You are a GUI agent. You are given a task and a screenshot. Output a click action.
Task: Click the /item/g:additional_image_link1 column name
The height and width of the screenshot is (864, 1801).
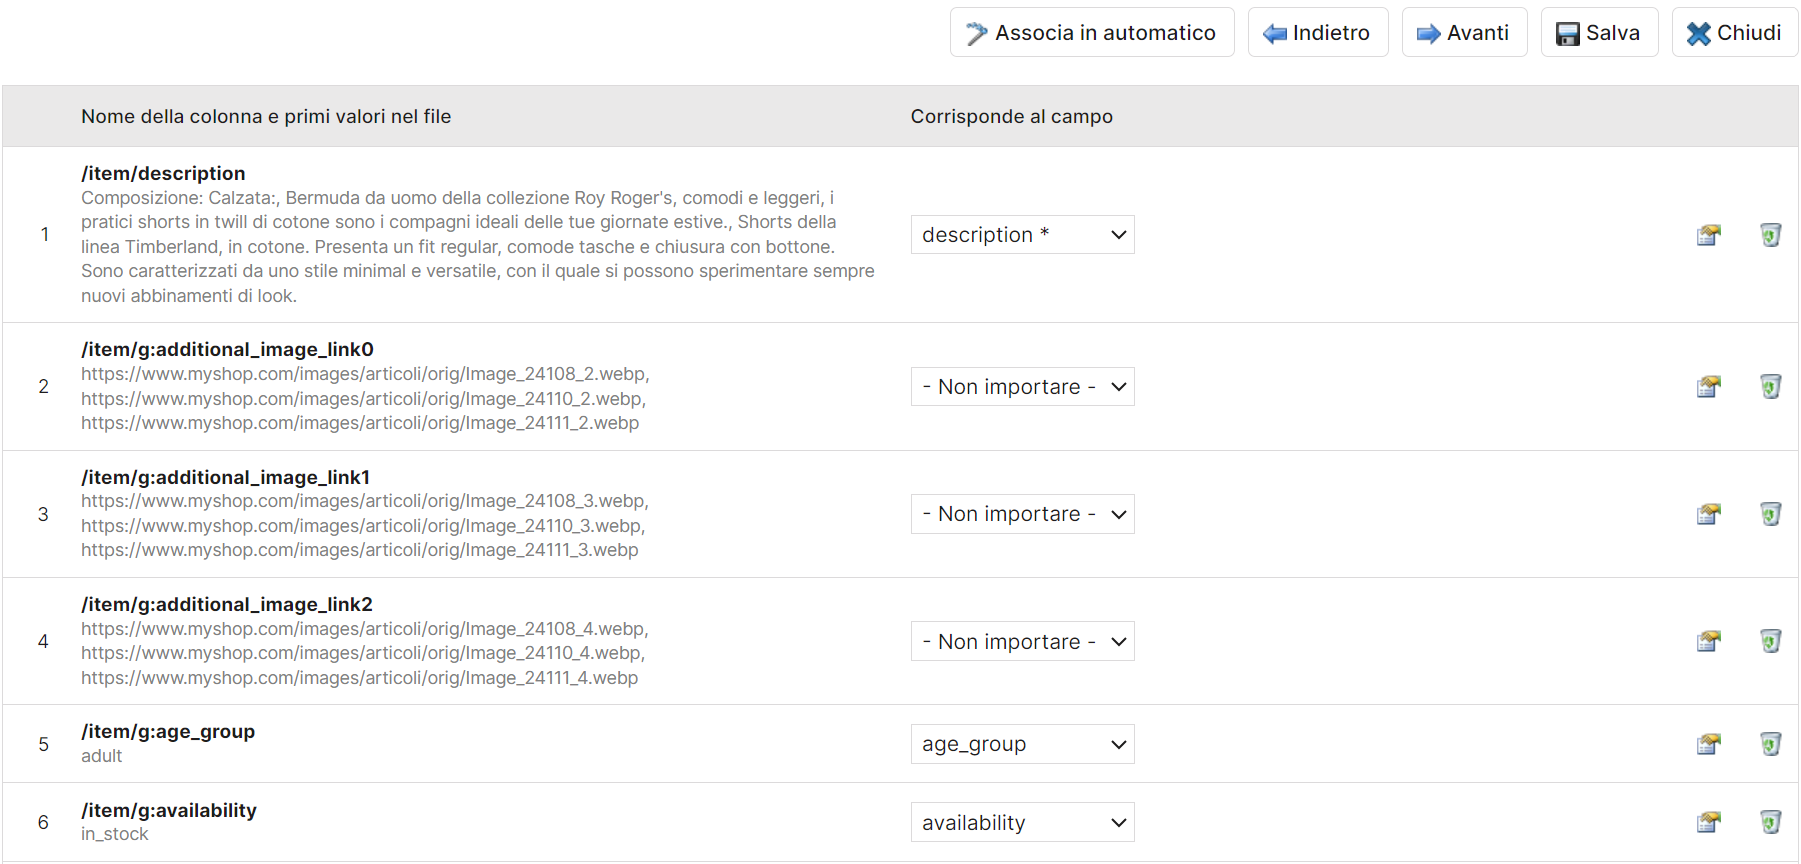click(225, 477)
